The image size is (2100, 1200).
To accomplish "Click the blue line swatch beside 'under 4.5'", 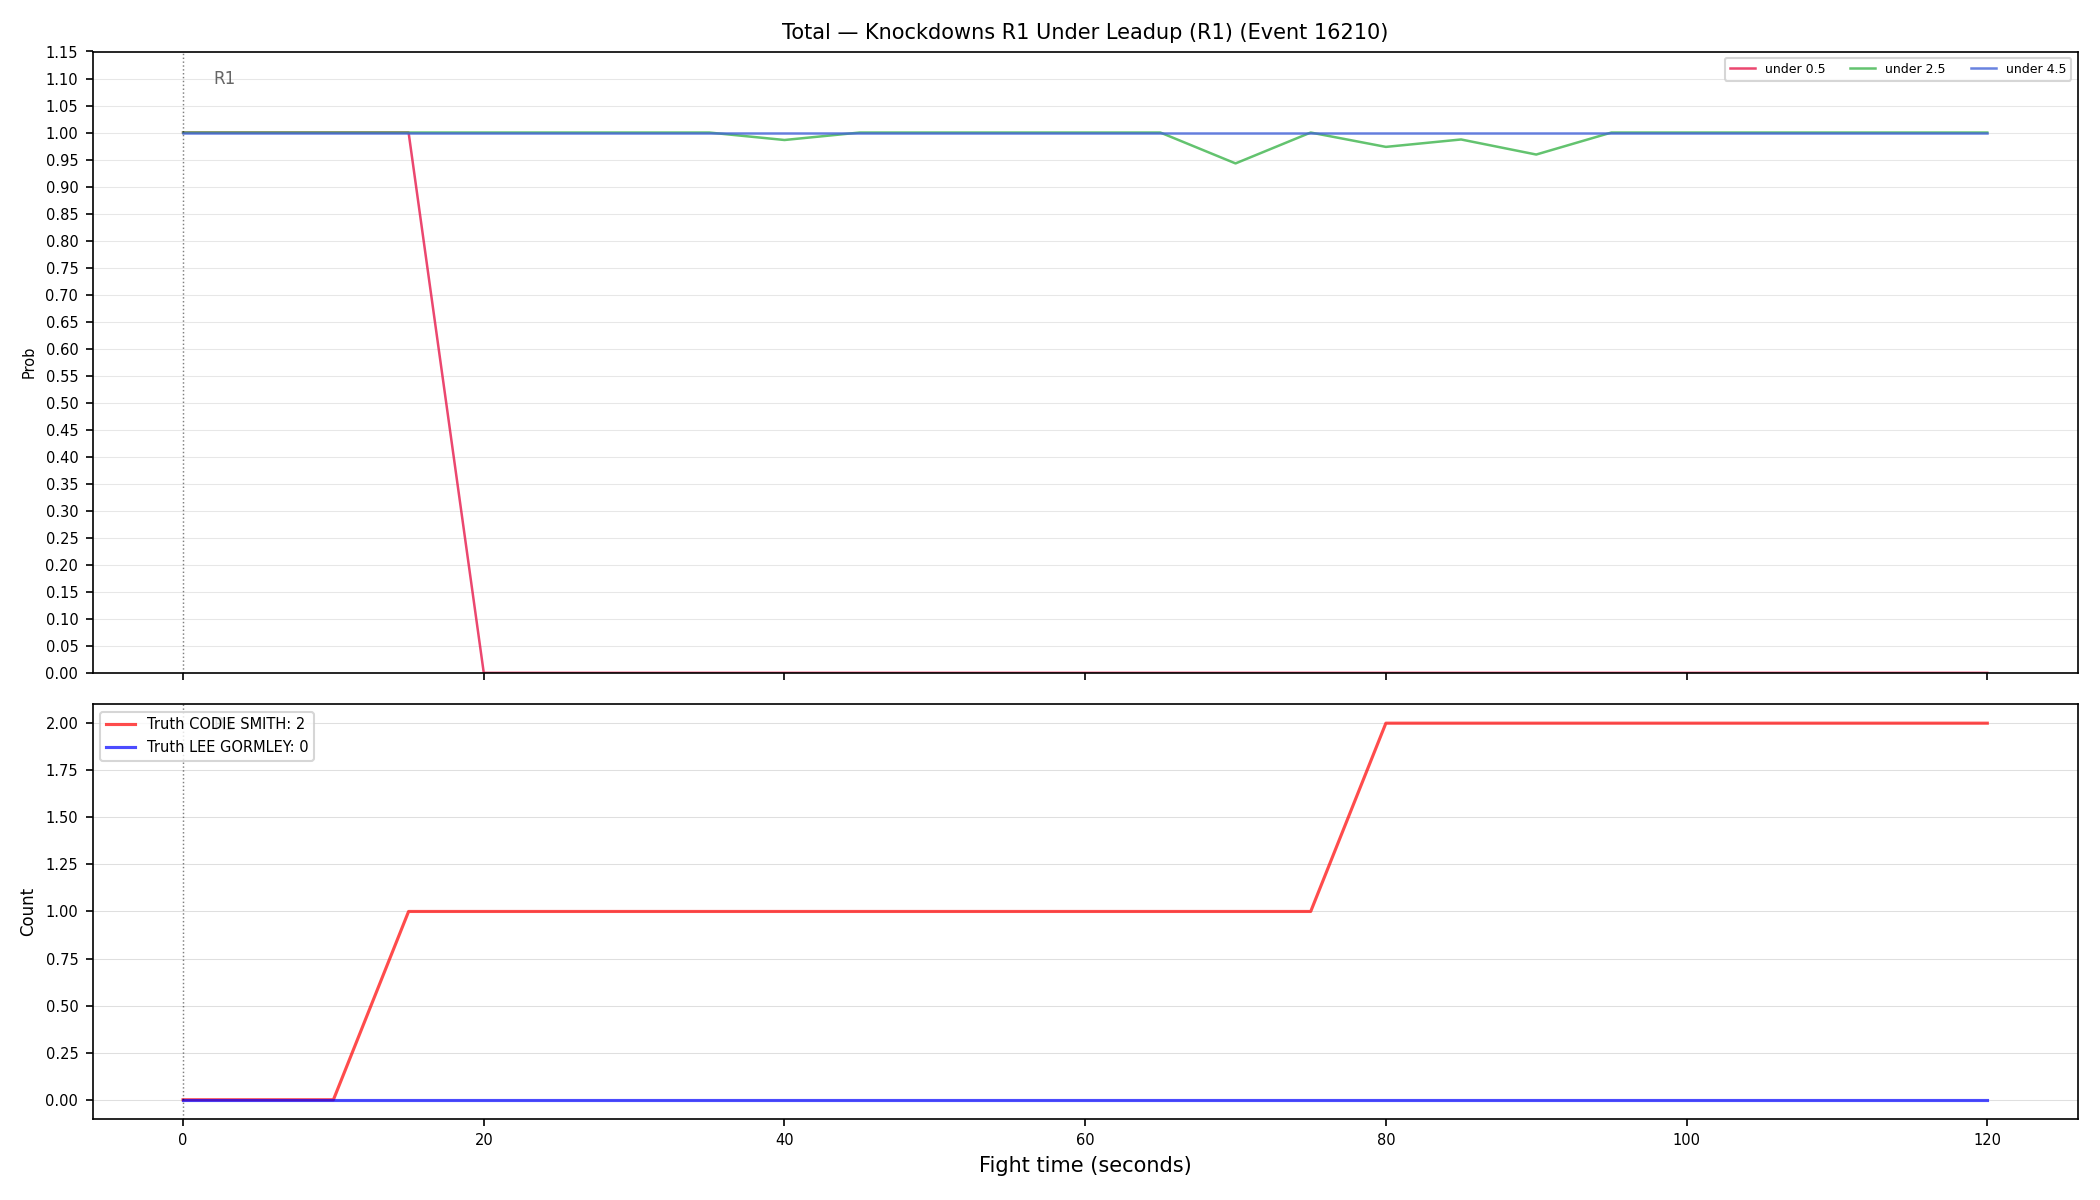I will point(1984,69).
